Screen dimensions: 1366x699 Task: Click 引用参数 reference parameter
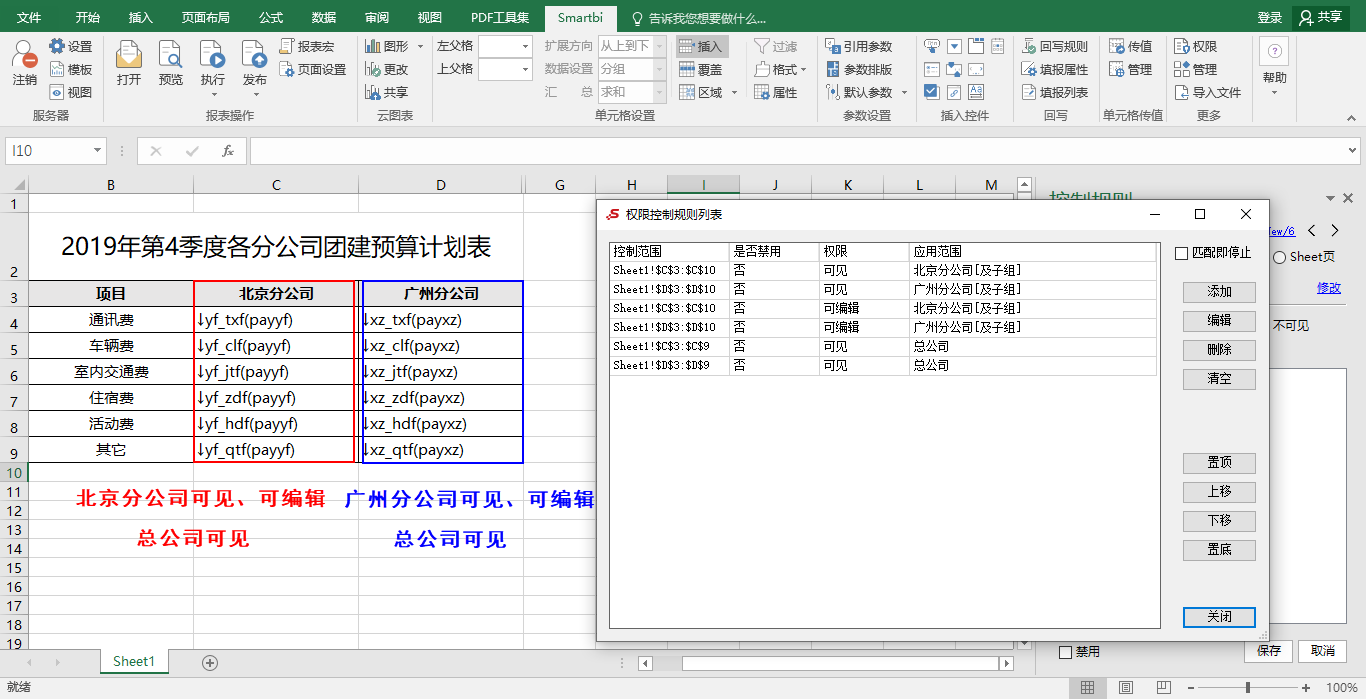tap(860, 46)
